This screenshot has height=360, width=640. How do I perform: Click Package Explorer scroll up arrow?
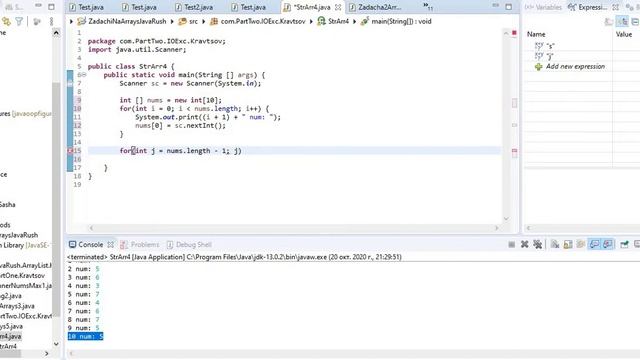click(x=56, y=33)
